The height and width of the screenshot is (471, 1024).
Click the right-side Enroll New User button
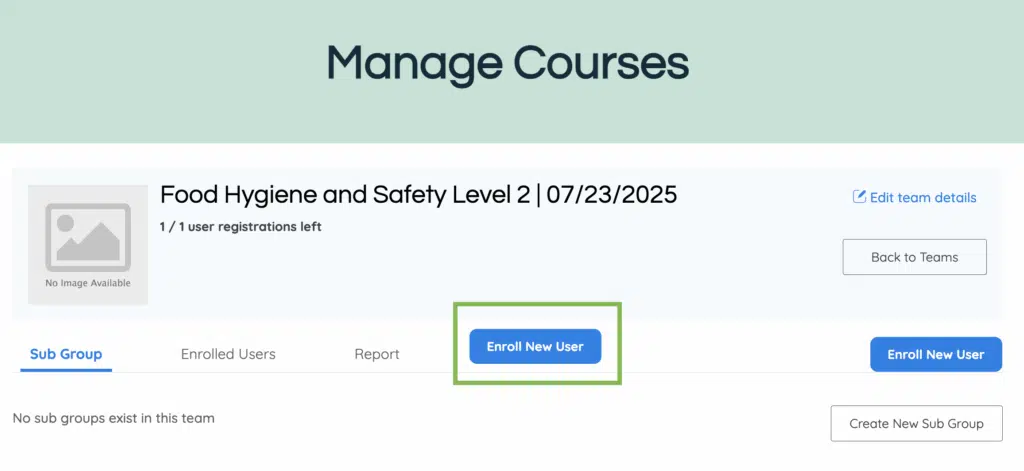935,354
